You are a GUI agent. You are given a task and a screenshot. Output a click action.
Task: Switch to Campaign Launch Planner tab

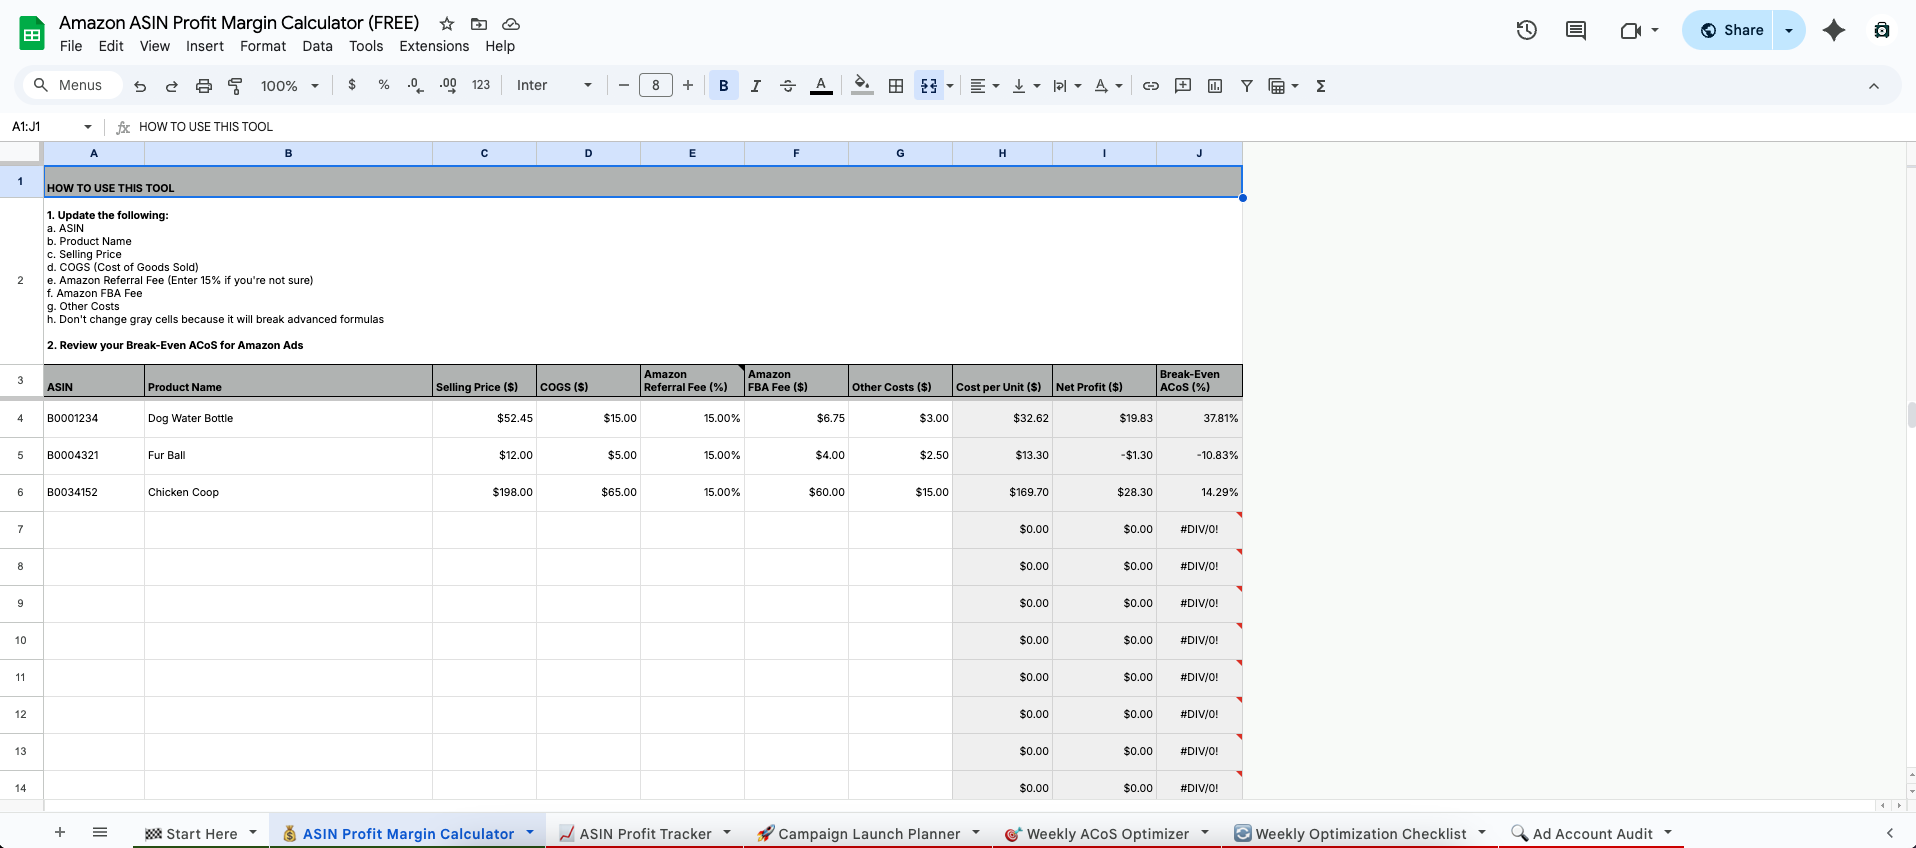click(x=869, y=834)
